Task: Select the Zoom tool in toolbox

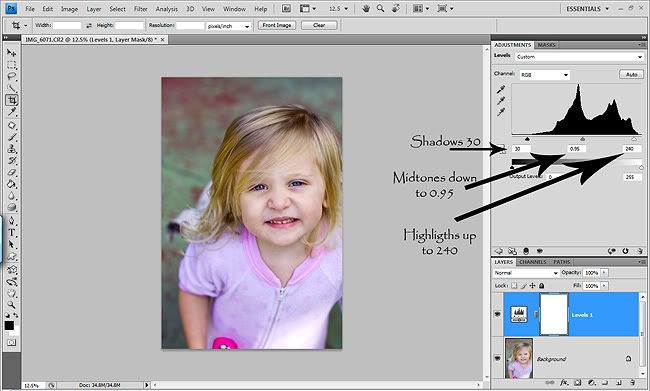Action: [x=12, y=305]
